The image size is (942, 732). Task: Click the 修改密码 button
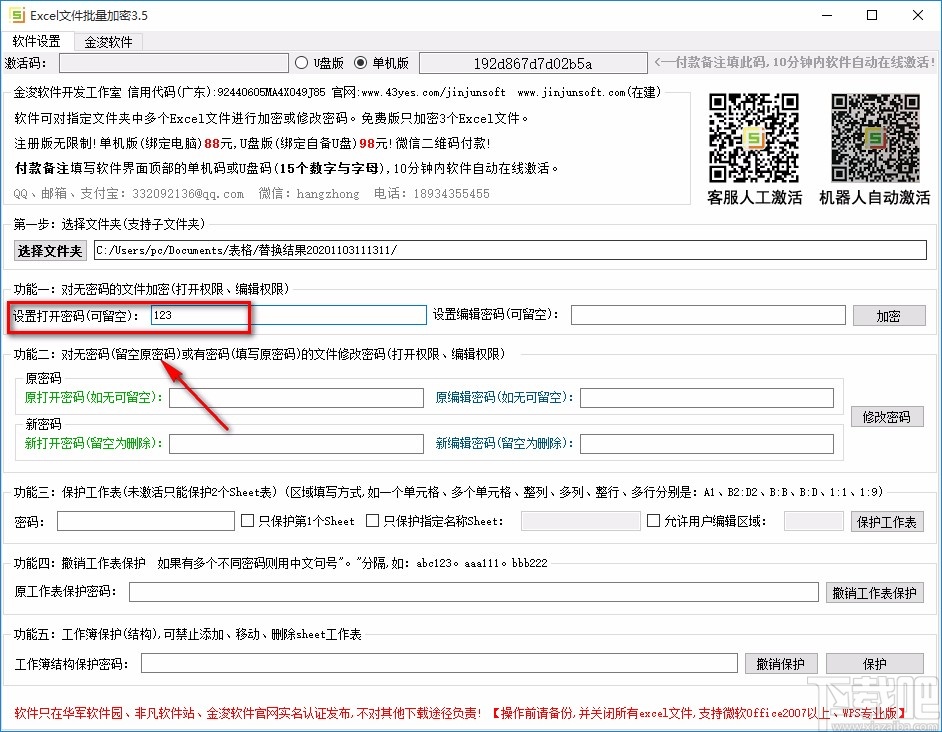(x=886, y=417)
